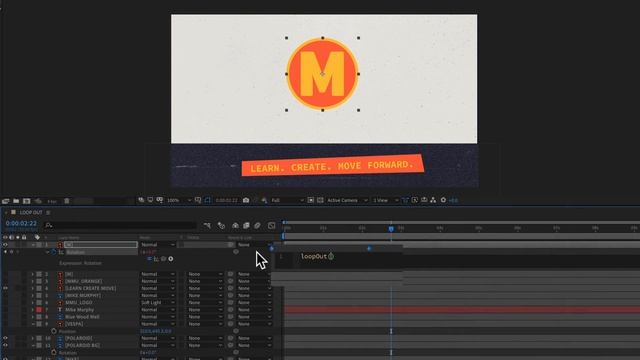Open the Full resolution dropdown
640x360 pixels.
[287, 200]
